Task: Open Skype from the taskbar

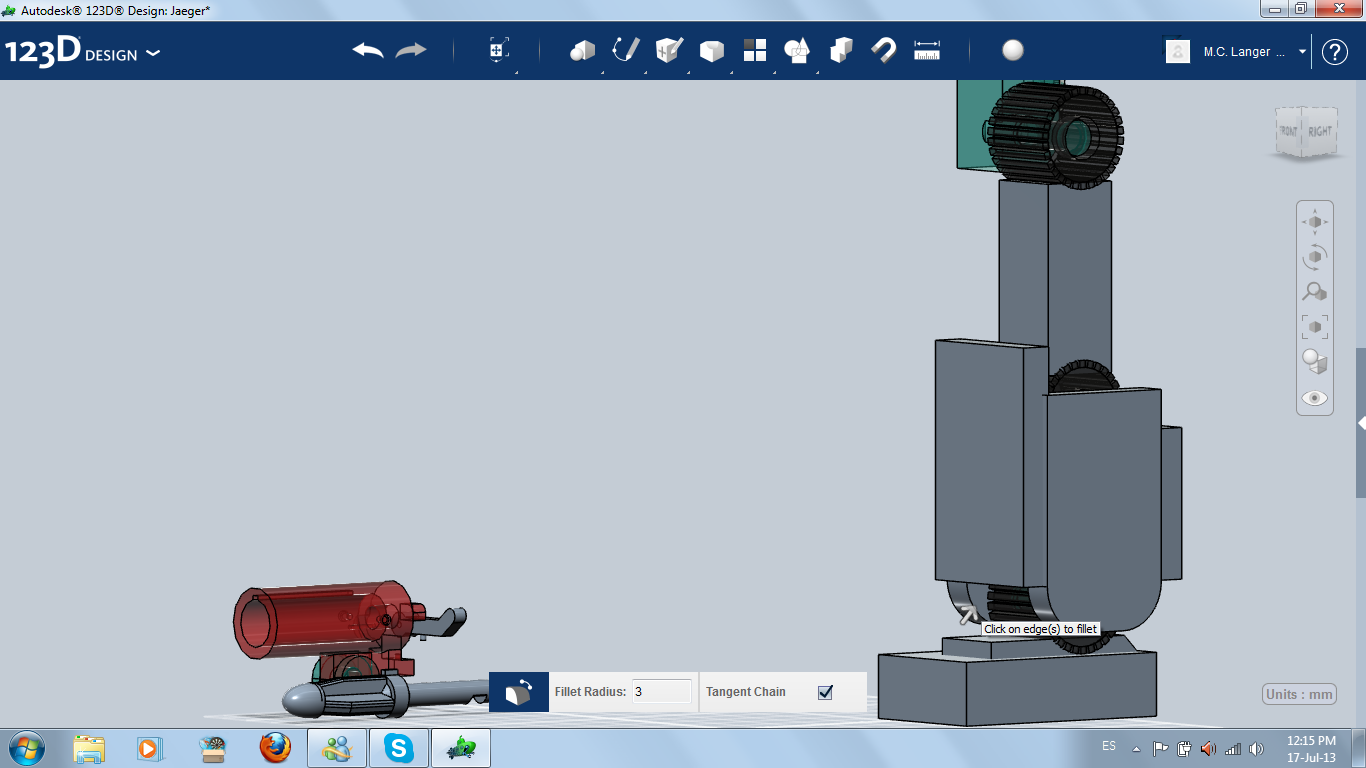Action: click(399, 748)
